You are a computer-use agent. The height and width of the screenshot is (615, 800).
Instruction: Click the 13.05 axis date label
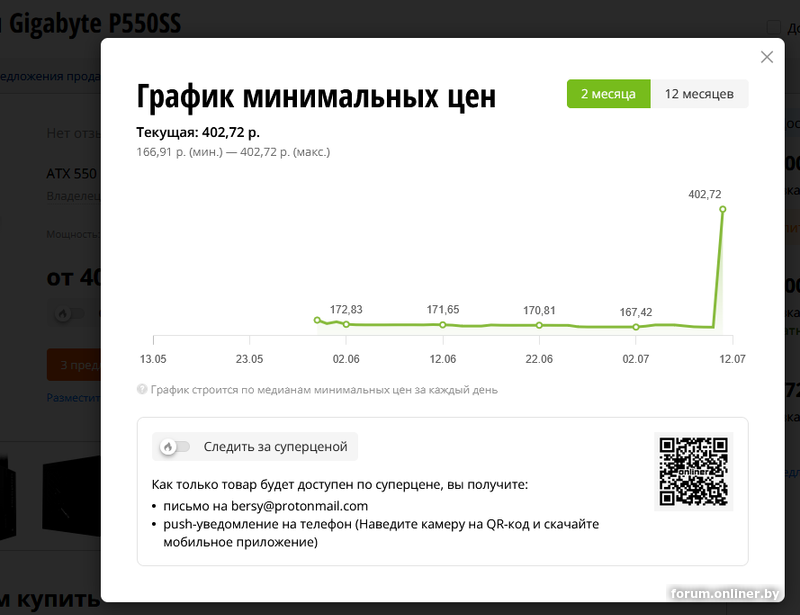pyautogui.click(x=153, y=359)
